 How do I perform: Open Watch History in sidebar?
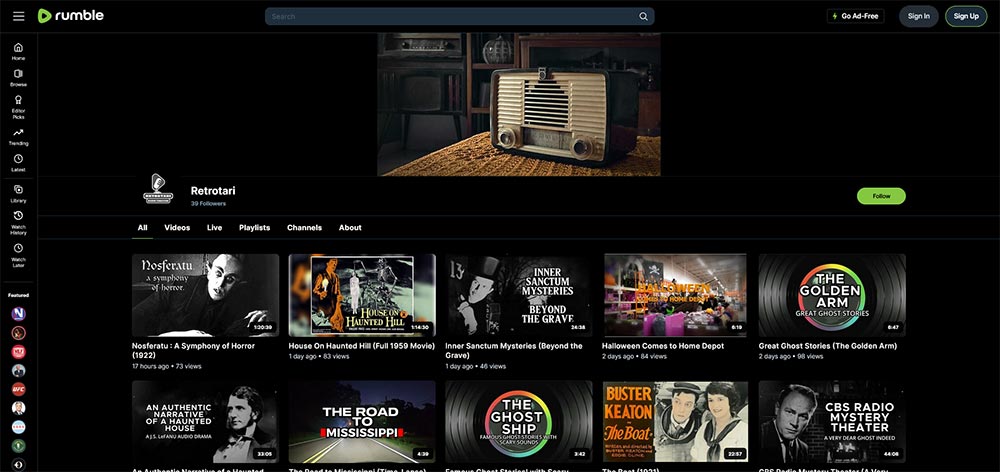(18, 223)
